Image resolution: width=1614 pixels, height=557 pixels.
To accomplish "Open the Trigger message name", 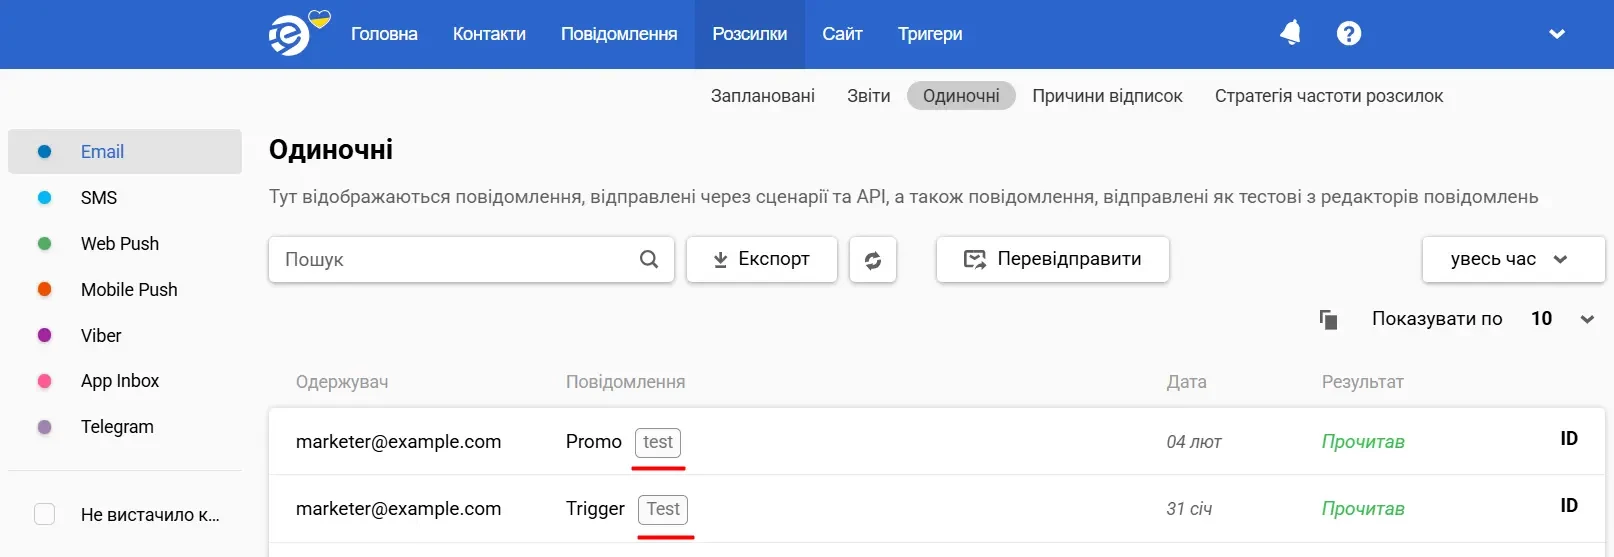I will click(595, 509).
